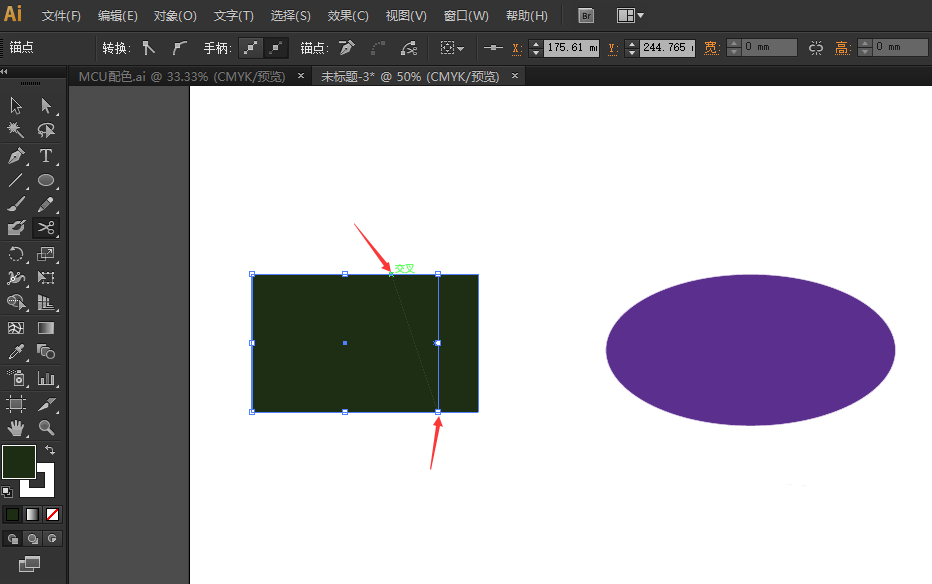Select the Magic Wand tool
The width and height of the screenshot is (932, 584).
(x=16, y=130)
